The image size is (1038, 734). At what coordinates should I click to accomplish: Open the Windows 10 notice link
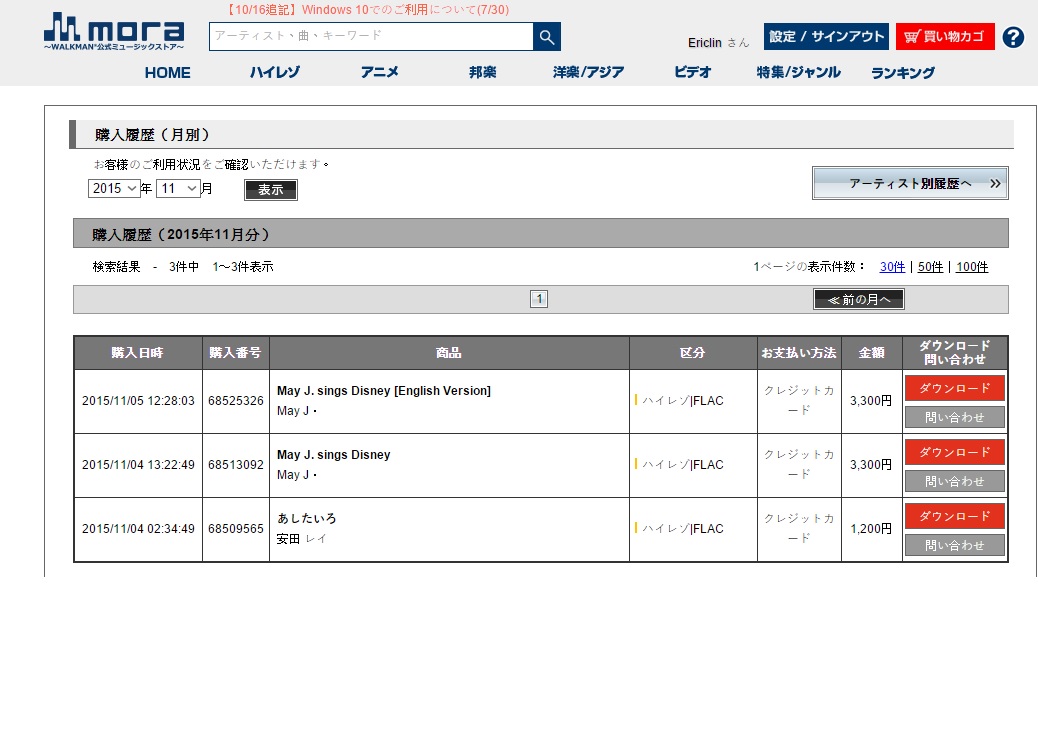(367, 10)
